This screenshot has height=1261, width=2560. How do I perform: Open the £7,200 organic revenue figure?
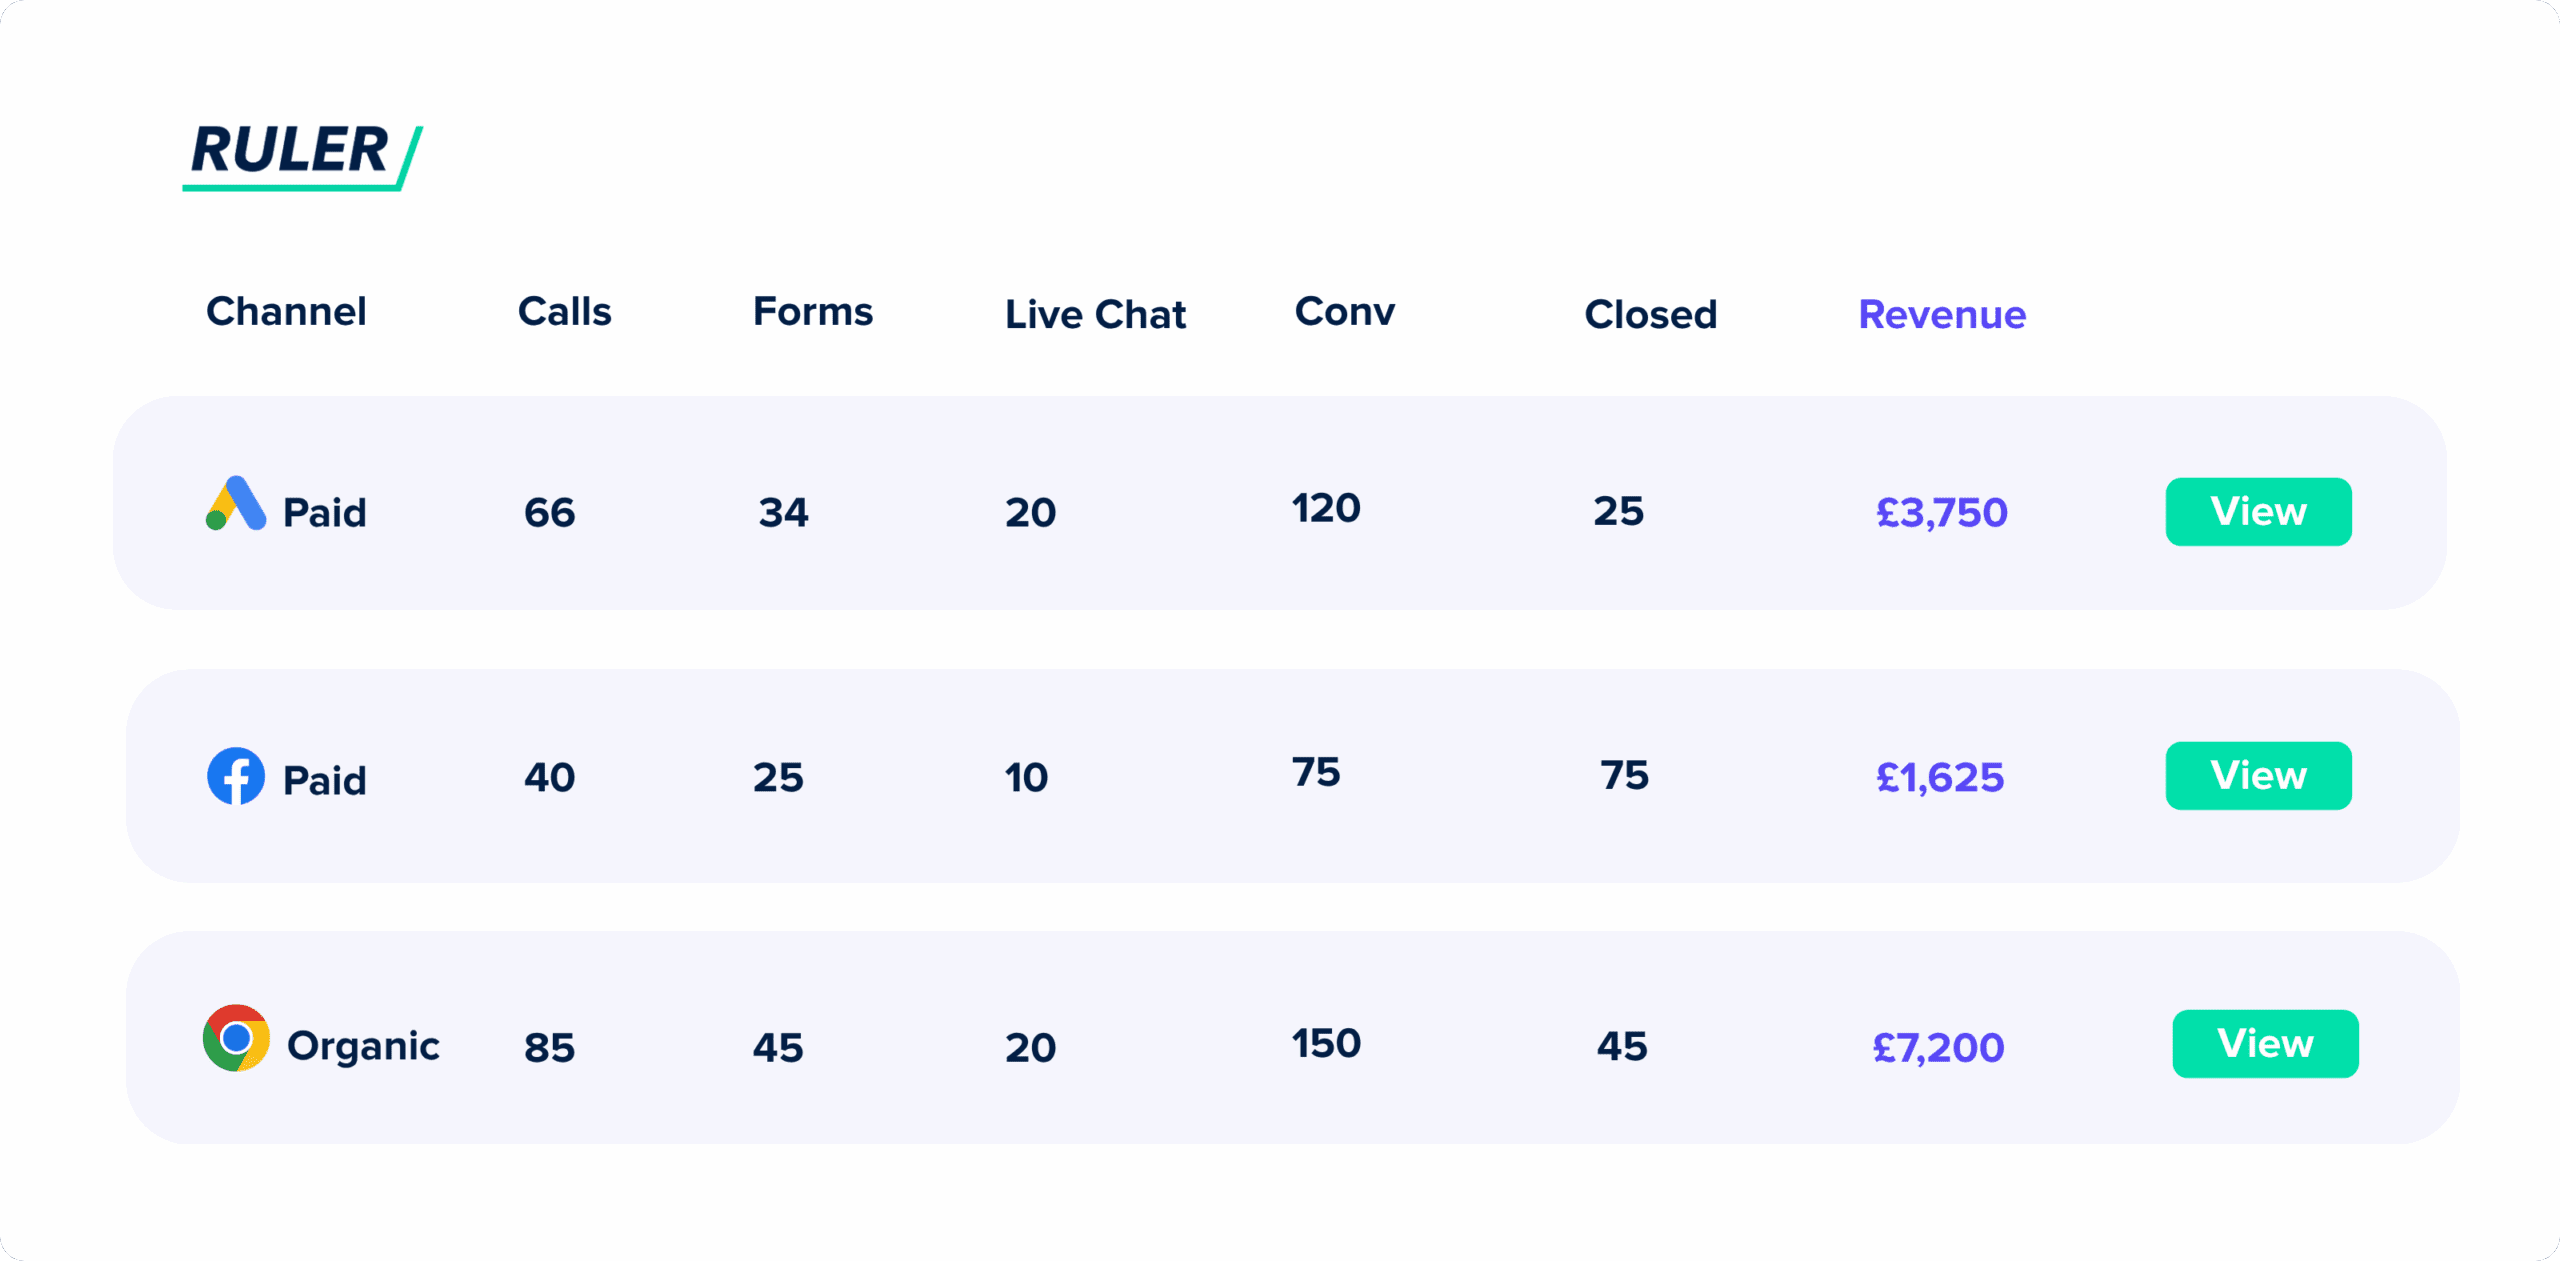pyautogui.click(x=1938, y=1048)
